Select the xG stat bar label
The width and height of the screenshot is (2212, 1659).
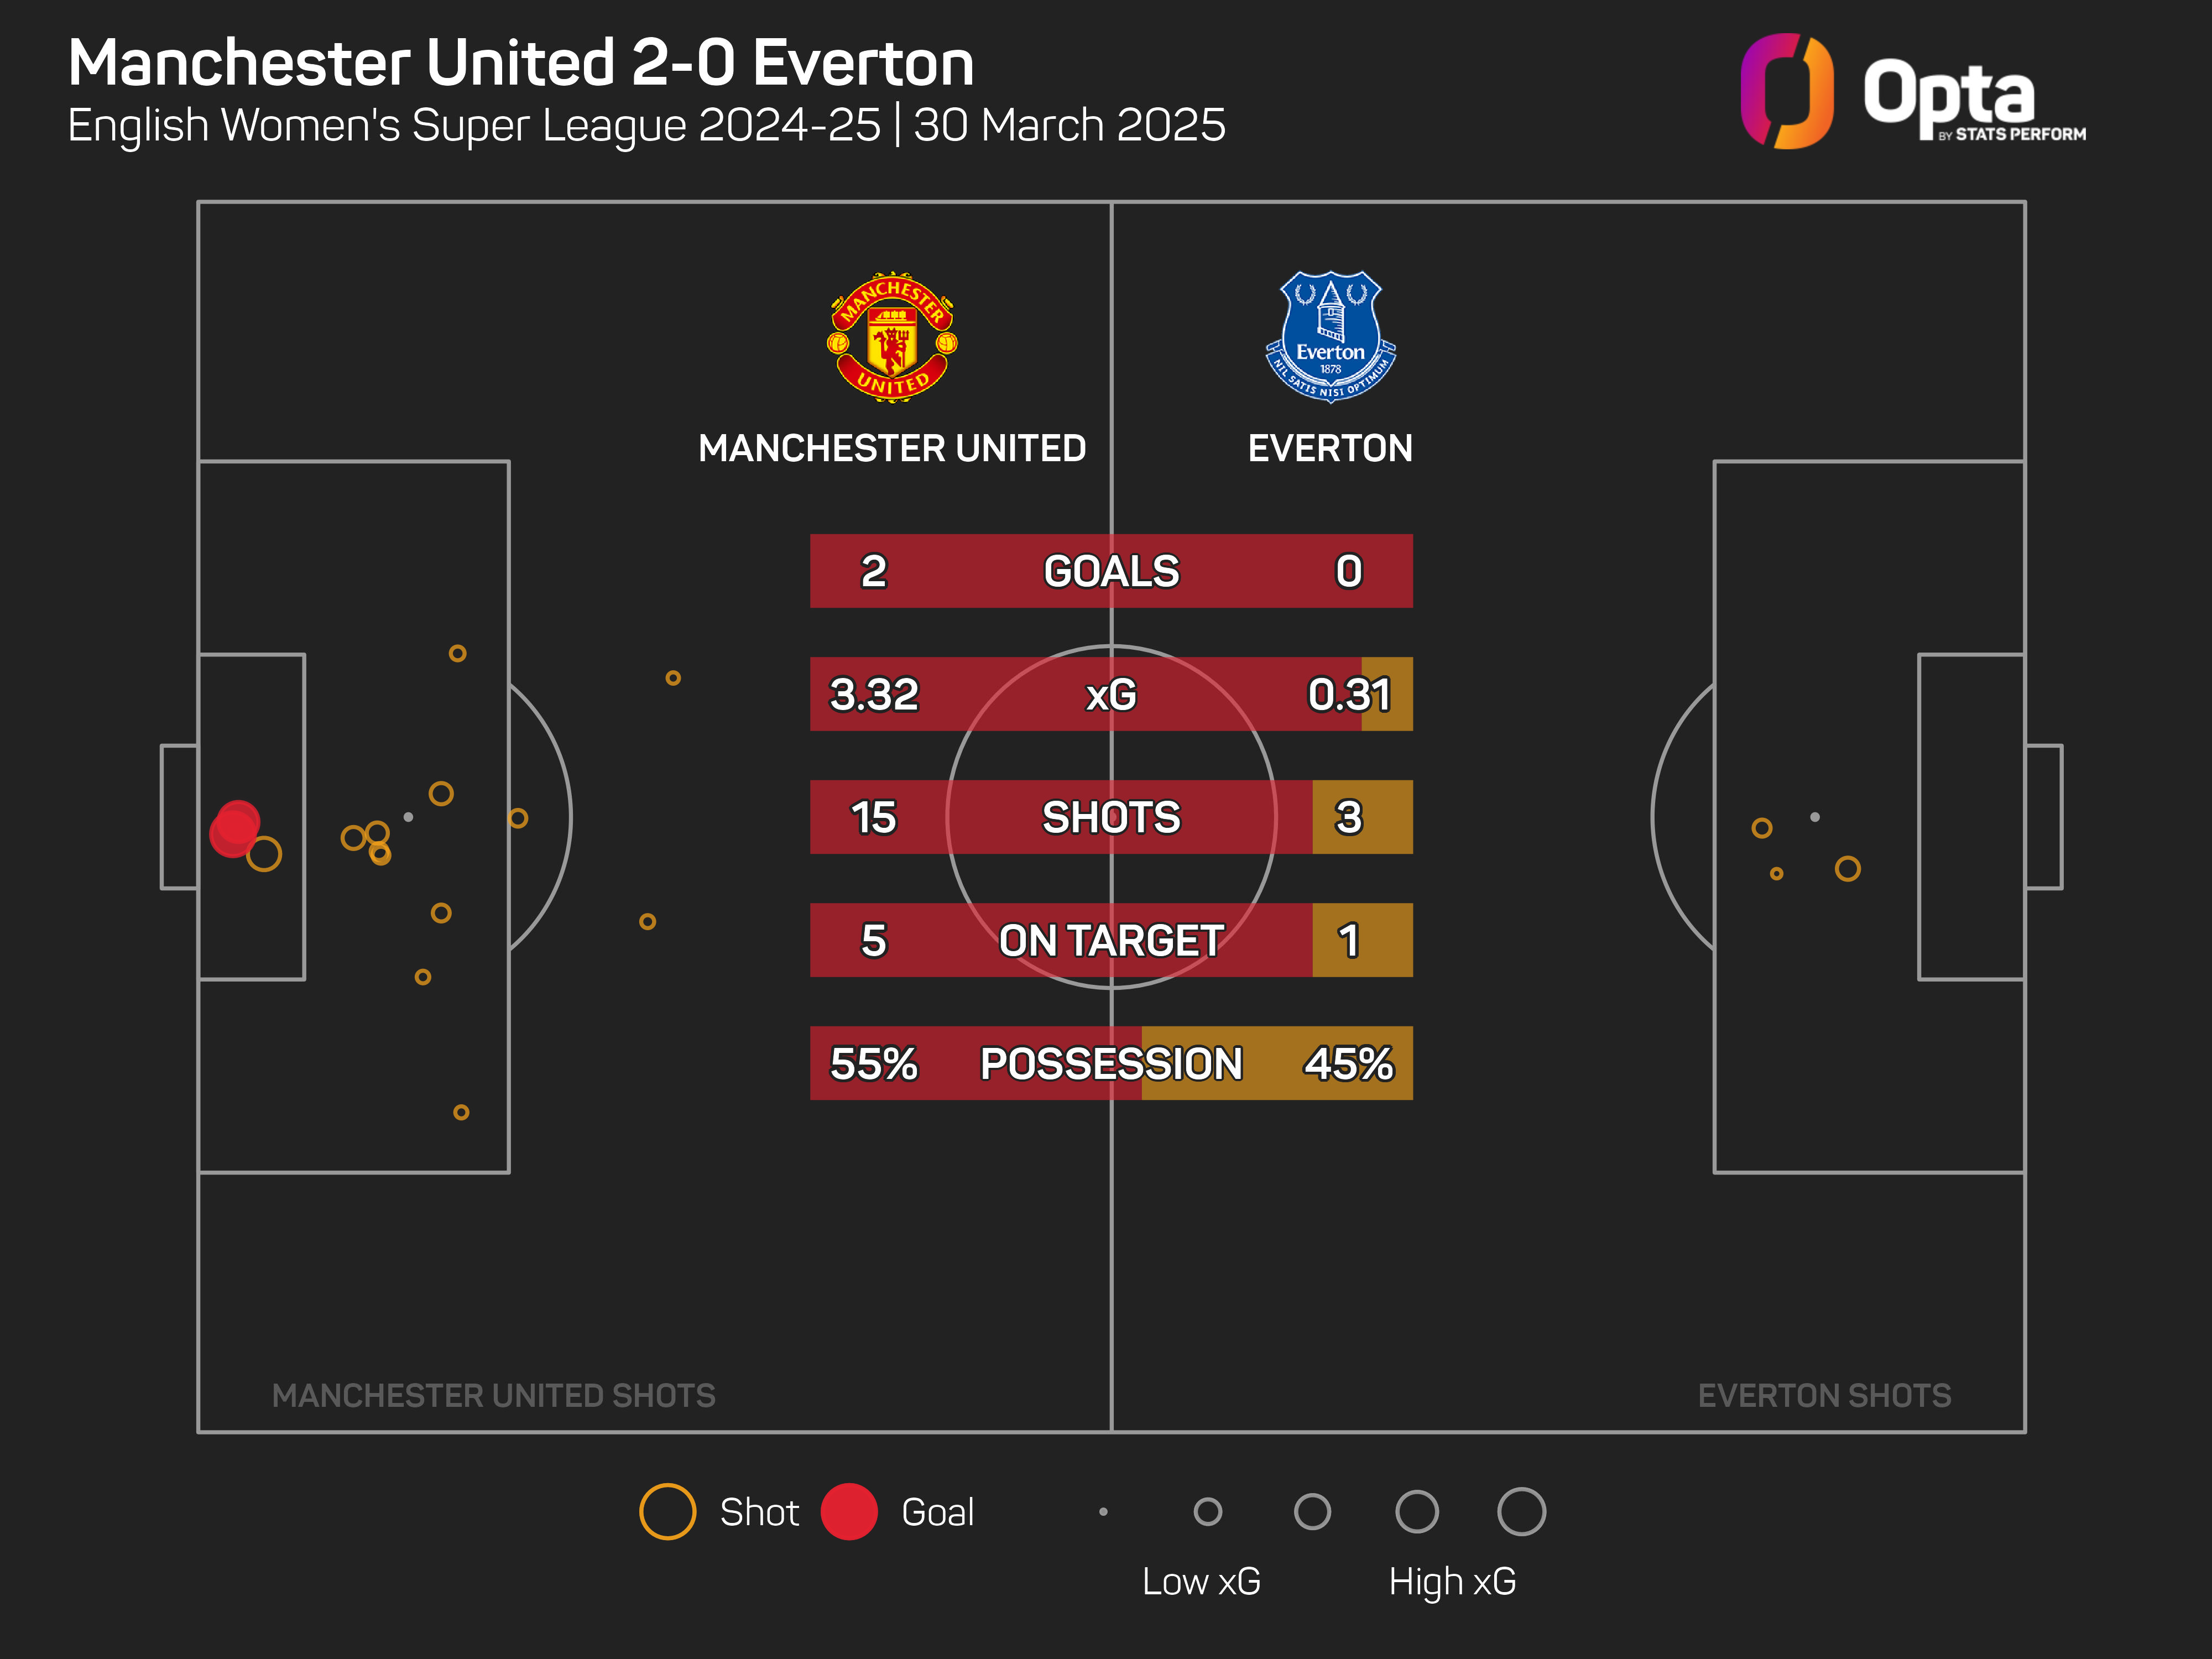tap(1111, 694)
